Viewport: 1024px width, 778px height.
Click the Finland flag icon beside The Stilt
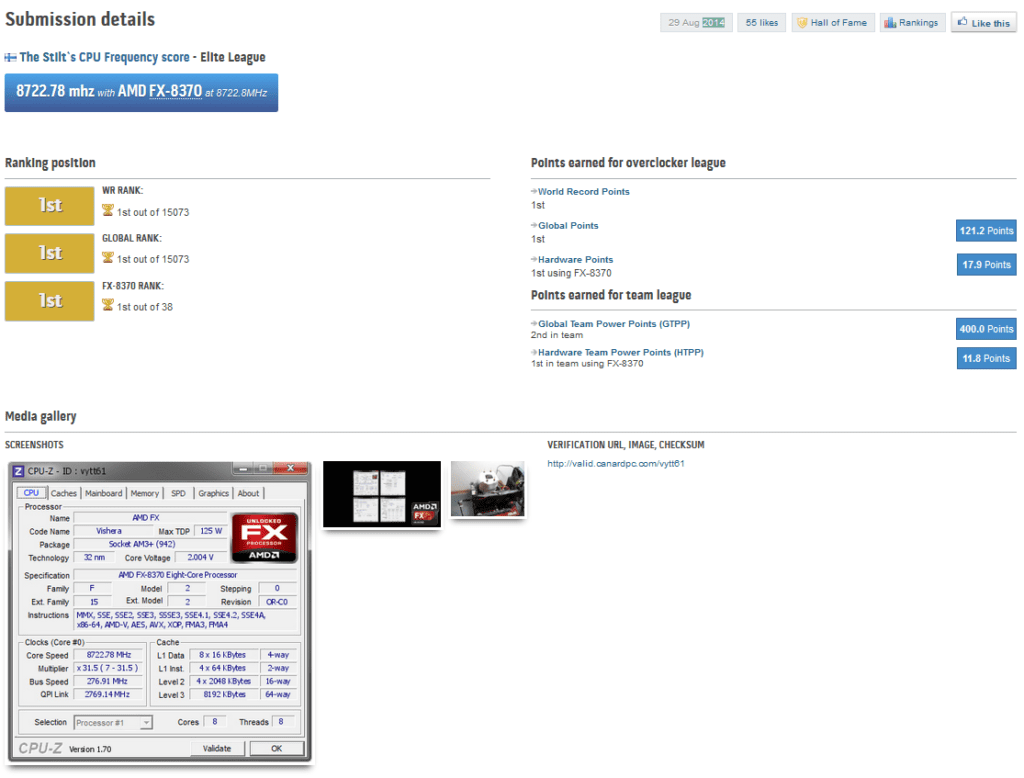(10, 57)
